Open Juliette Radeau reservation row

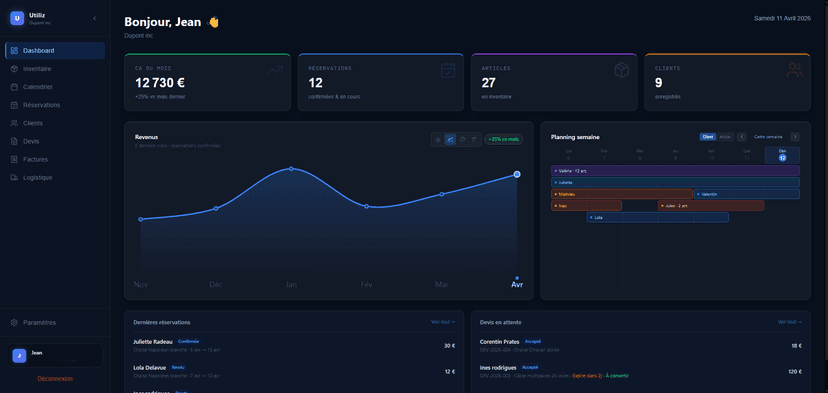pos(294,345)
